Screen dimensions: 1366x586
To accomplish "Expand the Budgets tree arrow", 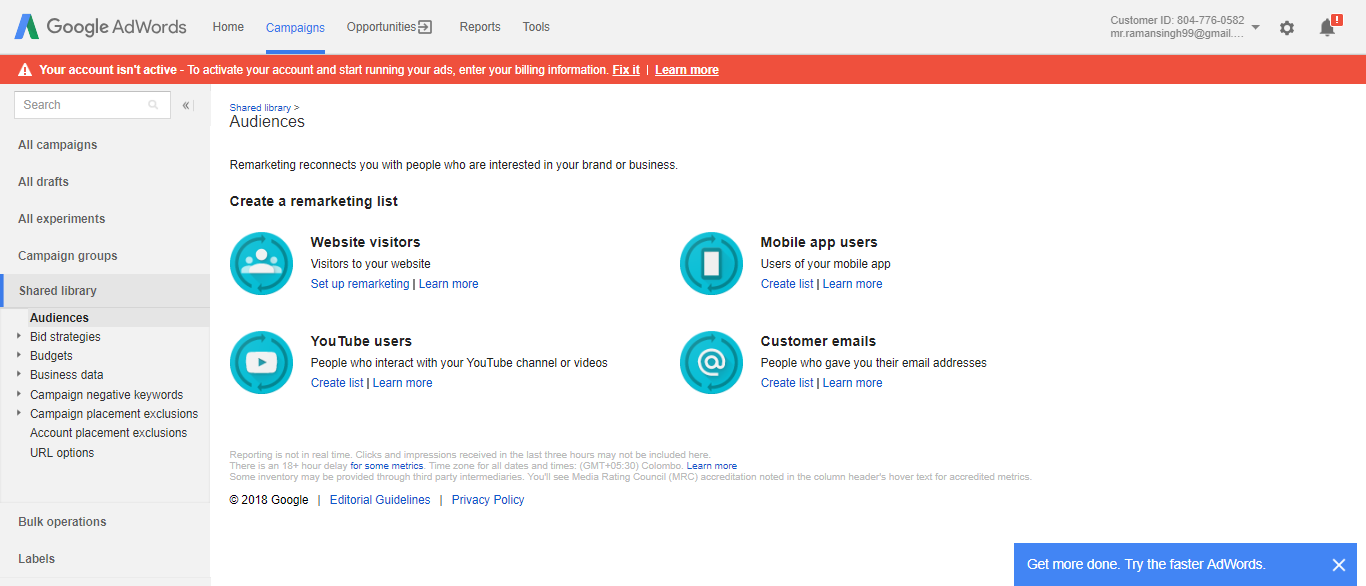I will point(19,355).
